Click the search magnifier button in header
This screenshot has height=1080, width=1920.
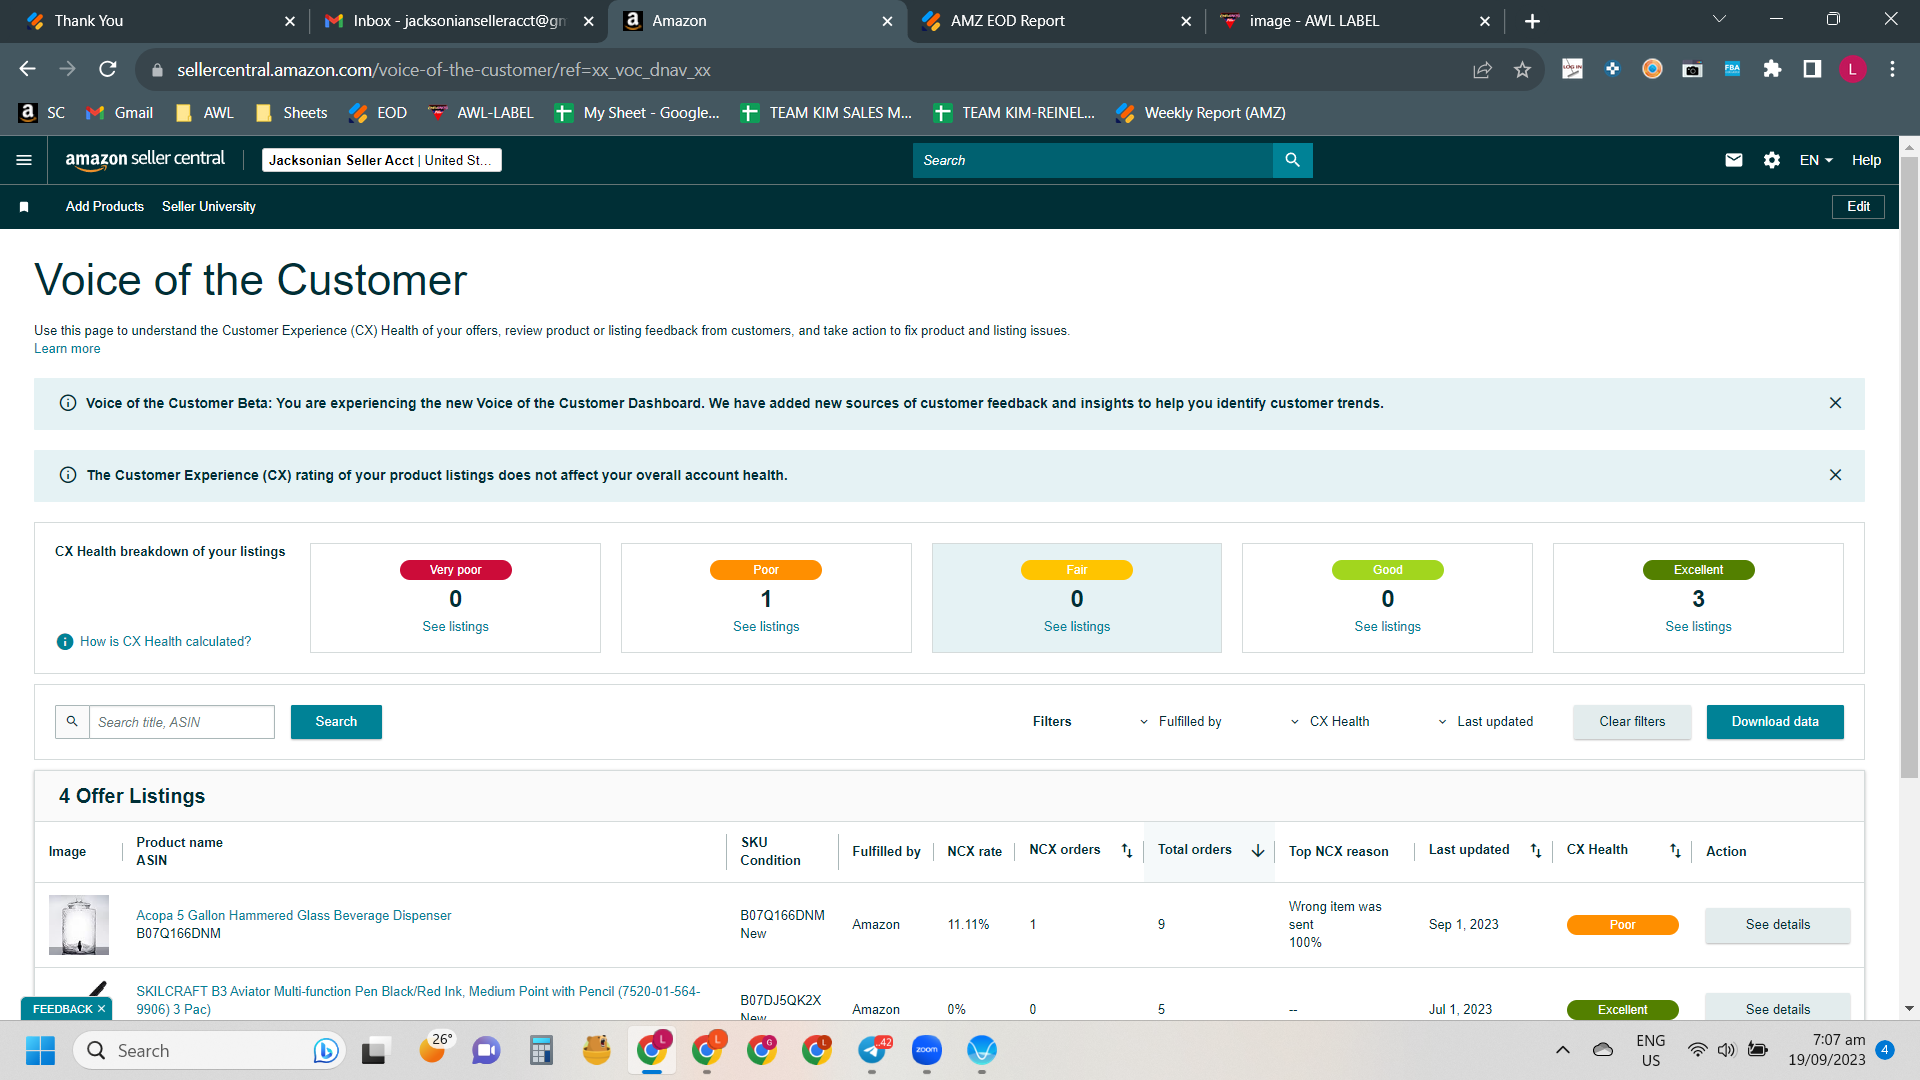pos(1292,160)
